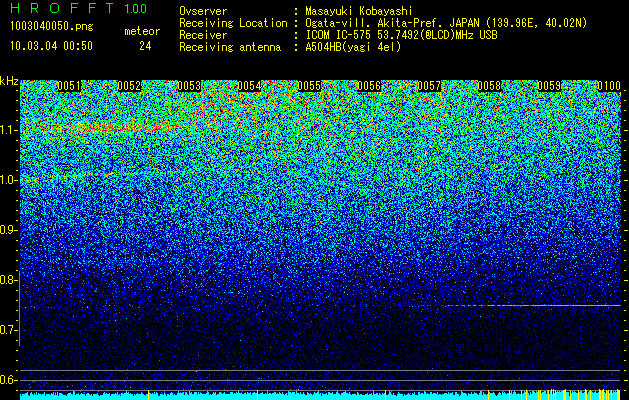Click the A504HB(yagi 4el) antenna text

pos(353,47)
